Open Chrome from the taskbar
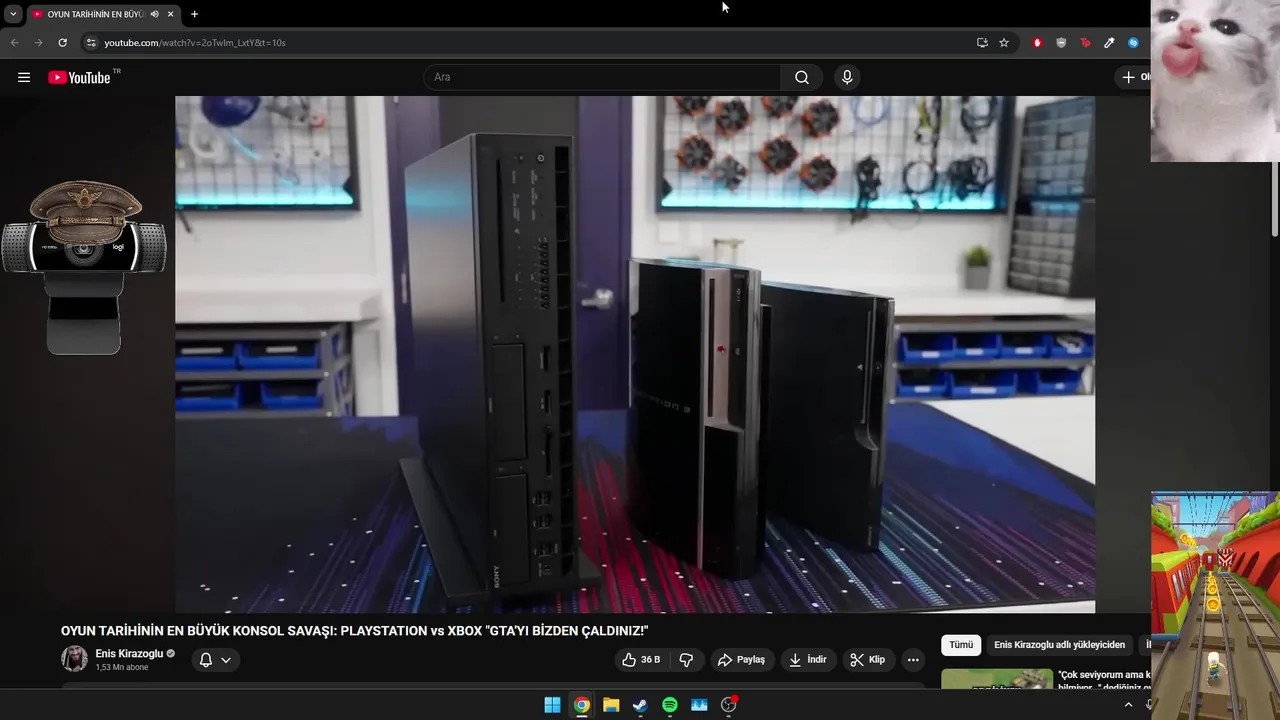The width and height of the screenshot is (1280, 720). [x=581, y=705]
